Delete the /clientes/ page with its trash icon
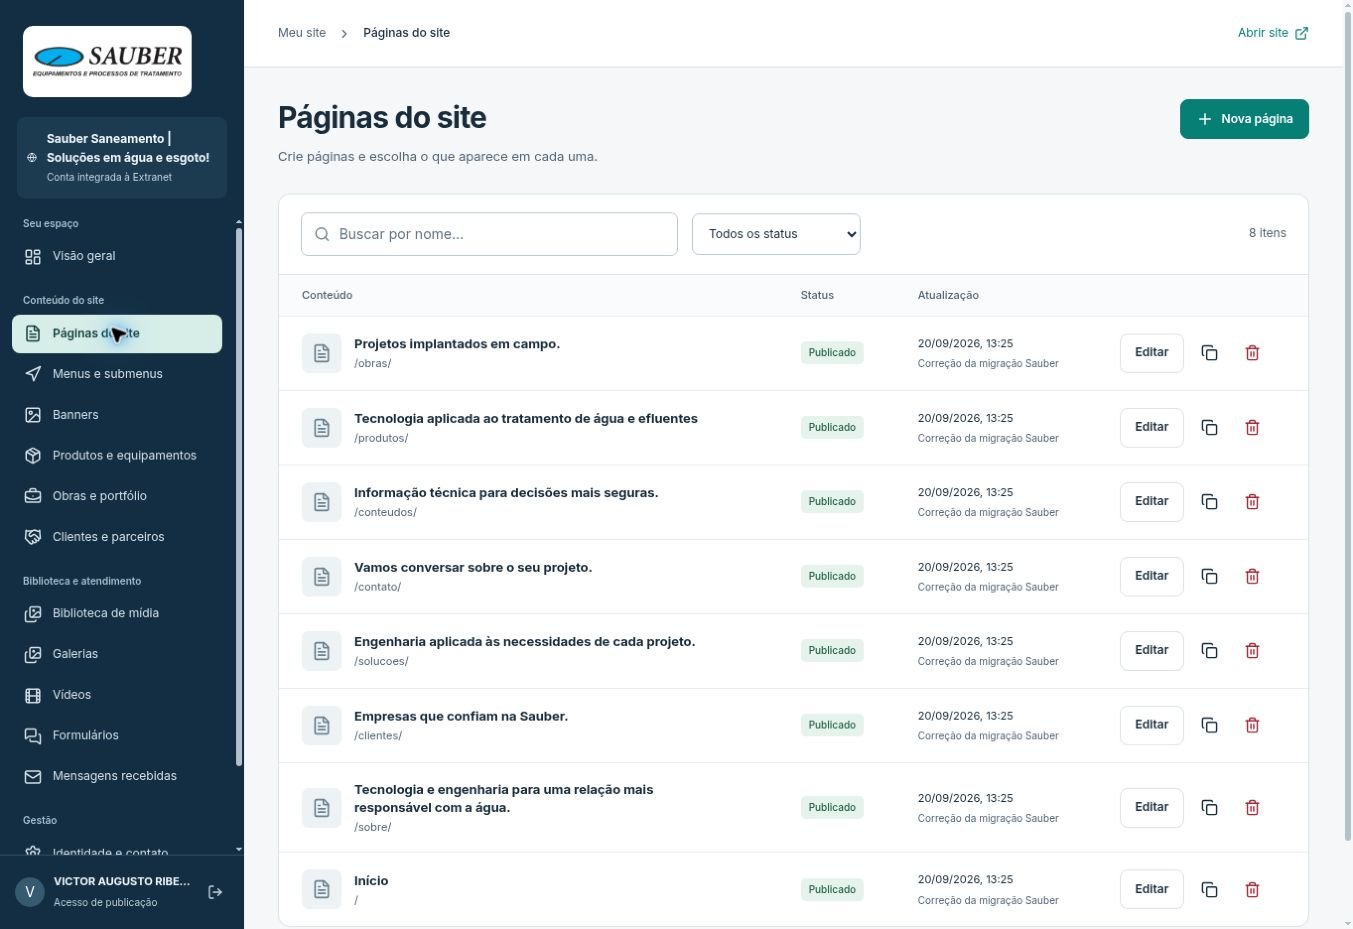This screenshot has height=929, width=1353. pos(1252,725)
